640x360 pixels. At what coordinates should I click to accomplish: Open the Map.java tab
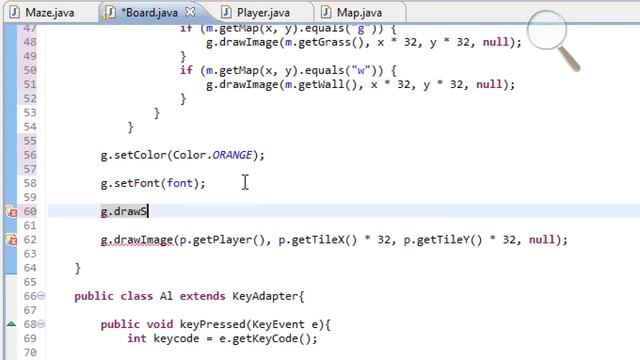tap(359, 13)
